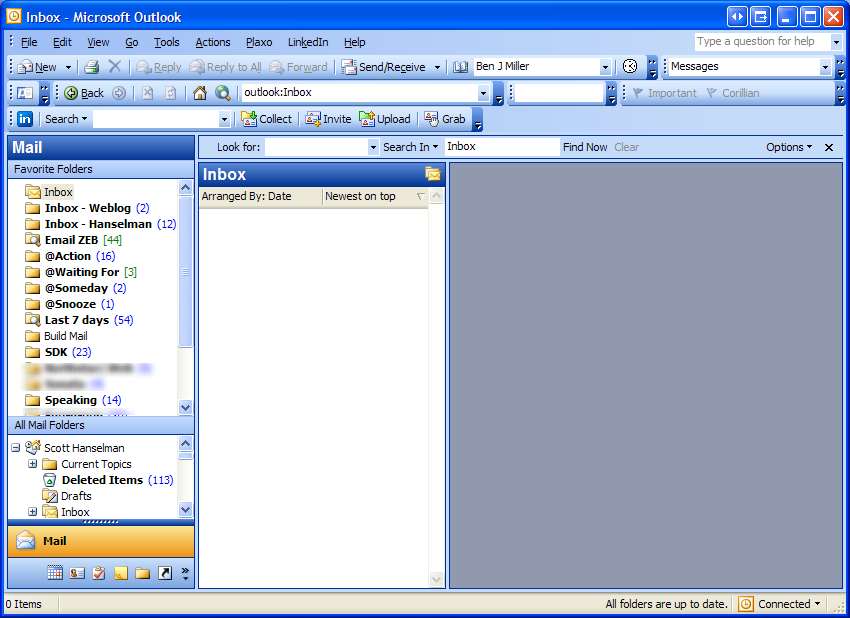
Task: Open the LinkedIn menu
Action: (x=308, y=42)
